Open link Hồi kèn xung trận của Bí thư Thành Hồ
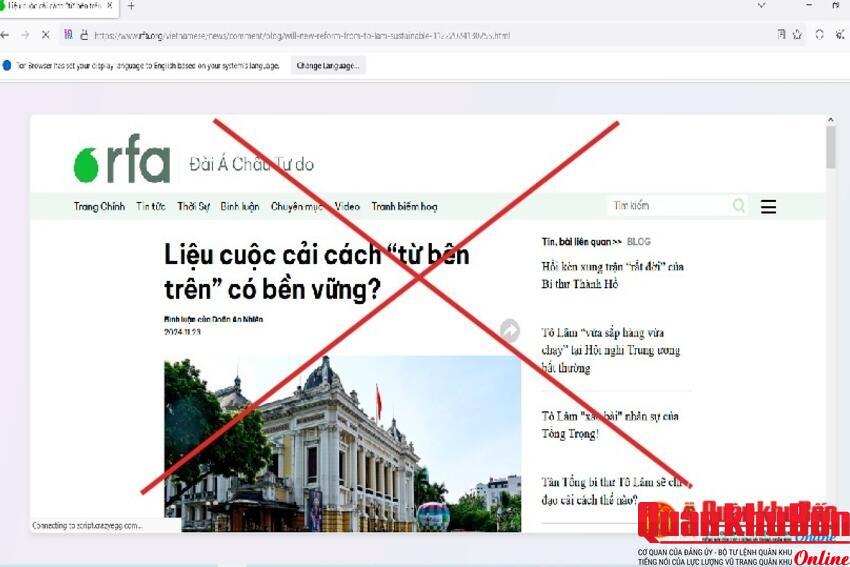The height and width of the screenshot is (567, 850). pyautogui.click(x=613, y=275)
